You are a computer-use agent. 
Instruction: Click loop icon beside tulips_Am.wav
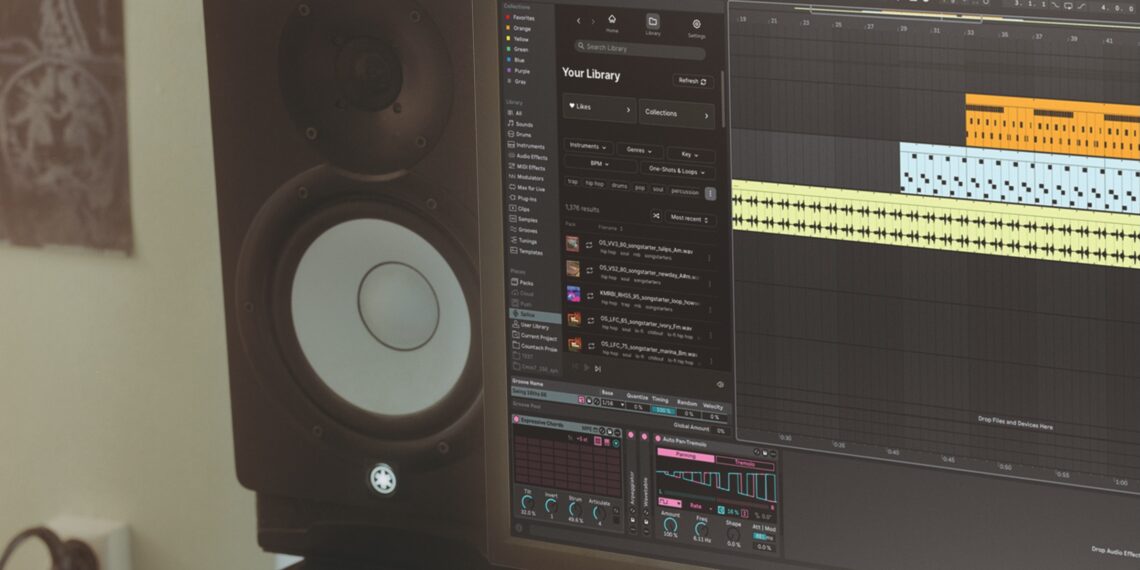click(590, 245)
